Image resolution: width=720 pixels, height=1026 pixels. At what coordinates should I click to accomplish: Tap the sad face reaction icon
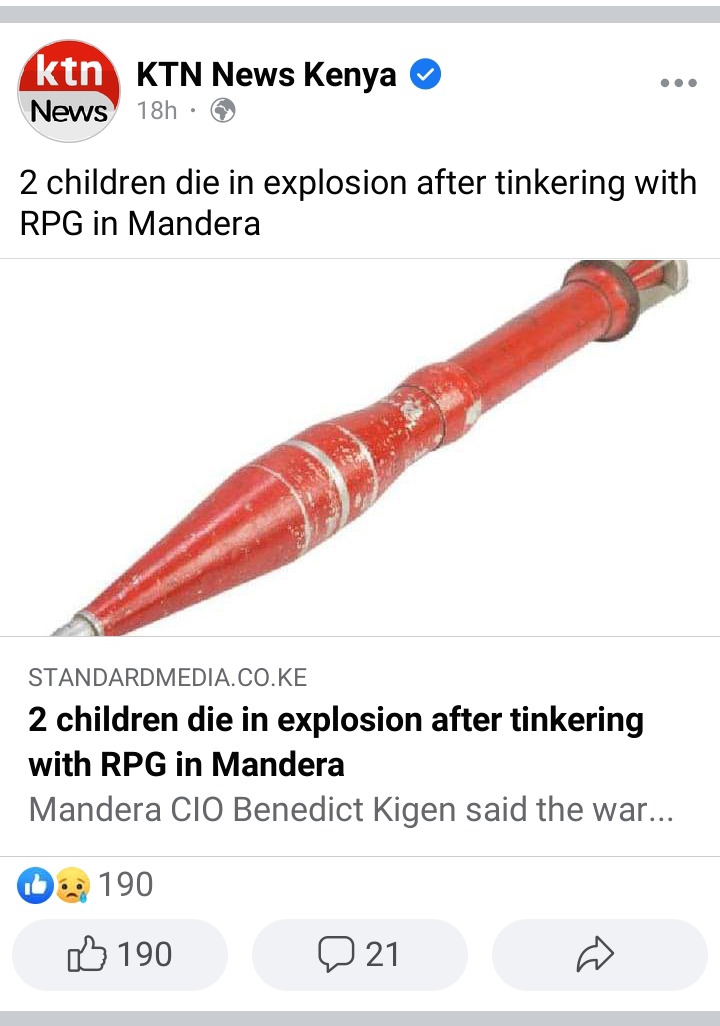pos(72,885)
